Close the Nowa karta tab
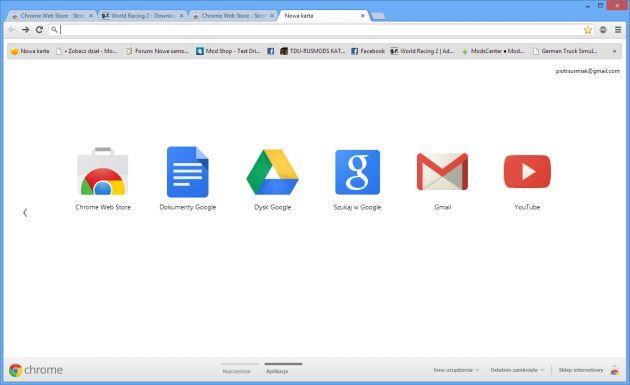Image resolution: width=630 pixels, height=385 pixels. pyautogui.click(x=362, y=16)
